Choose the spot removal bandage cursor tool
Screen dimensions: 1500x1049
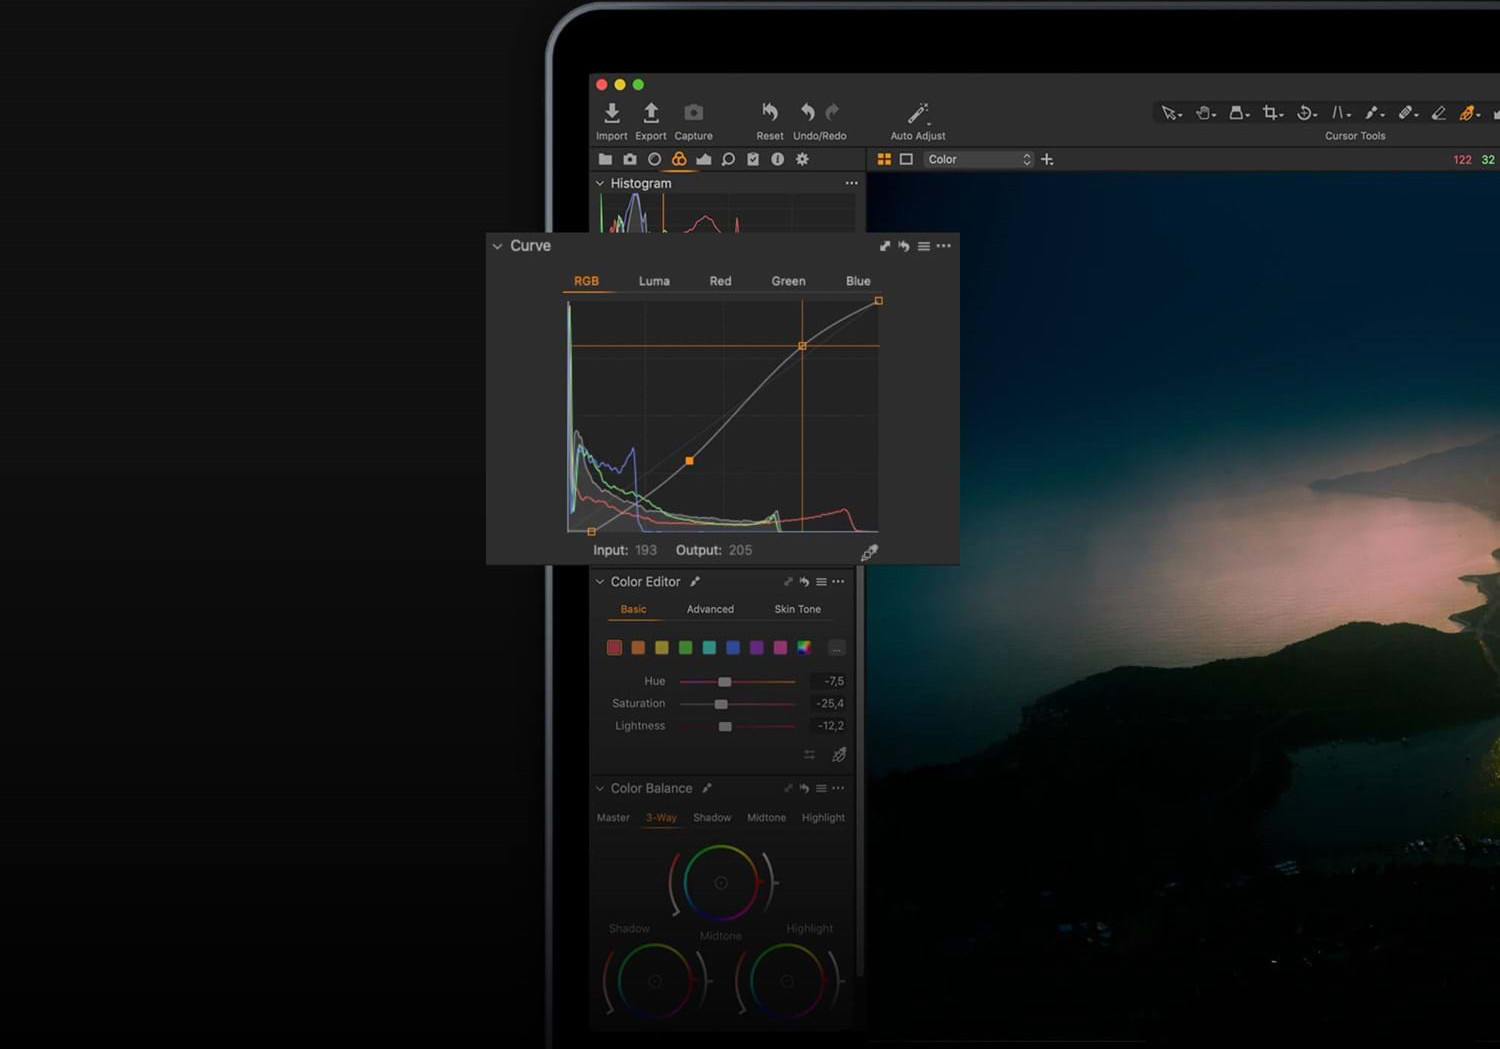[1407, 113]
